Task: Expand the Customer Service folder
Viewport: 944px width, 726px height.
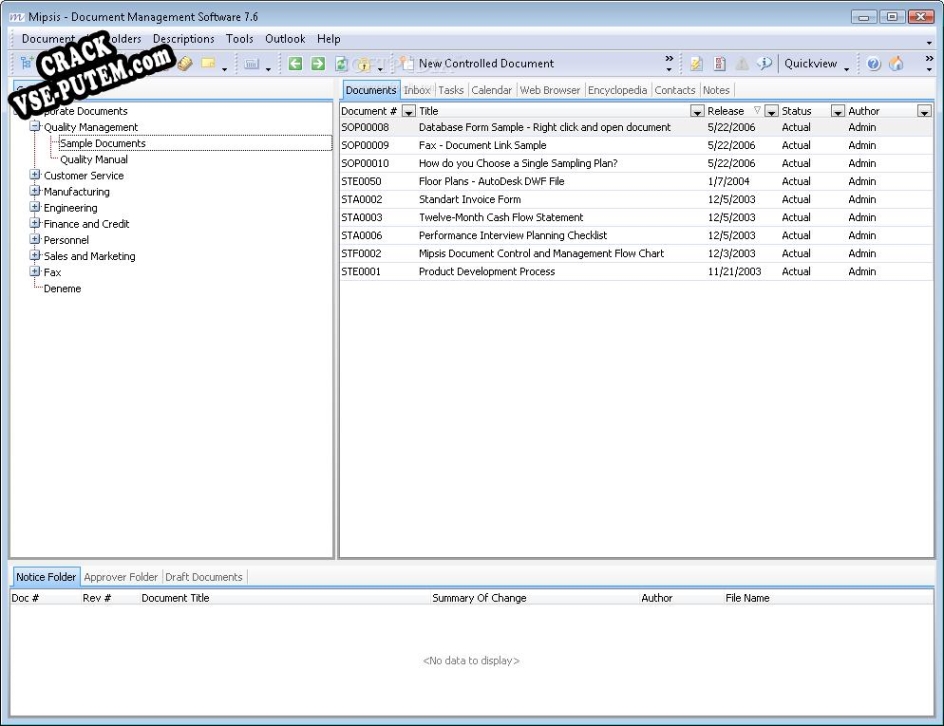Action: tap(35, 175)
